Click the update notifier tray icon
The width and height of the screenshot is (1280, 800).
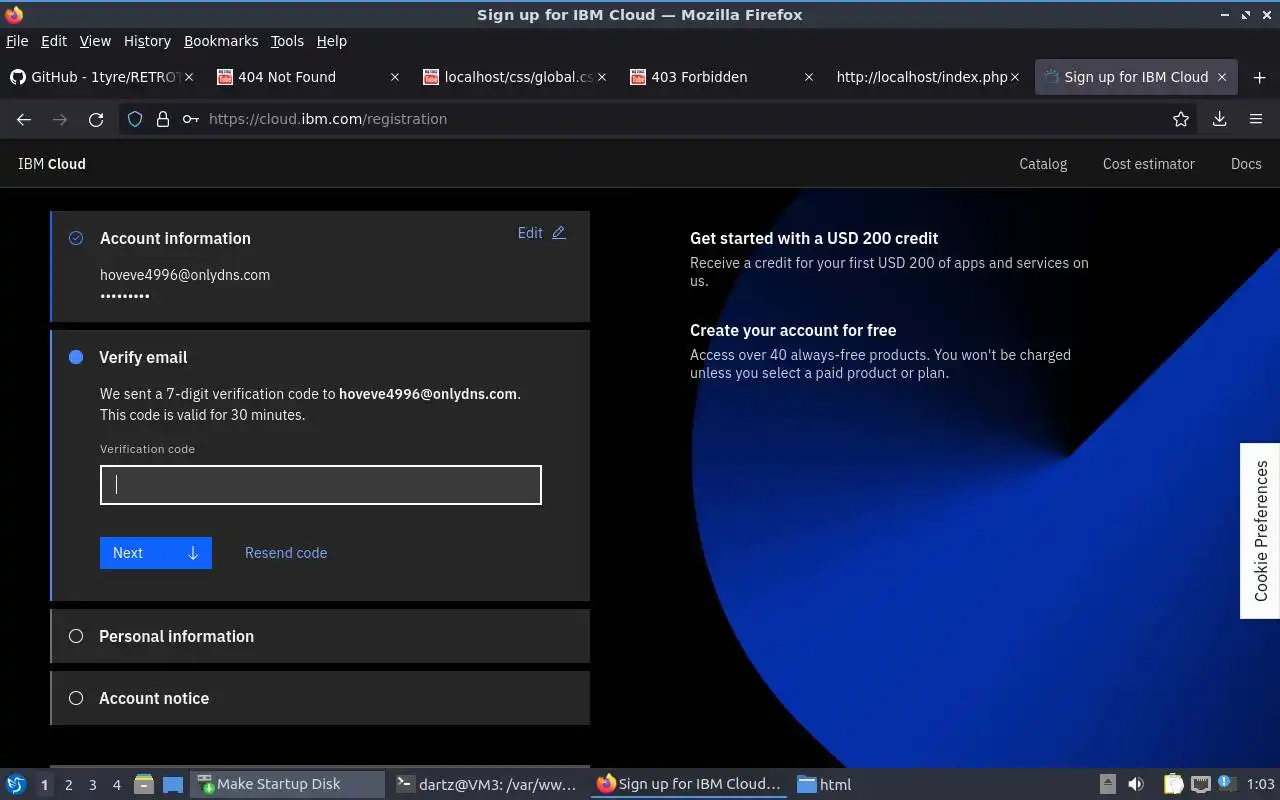1225,785
